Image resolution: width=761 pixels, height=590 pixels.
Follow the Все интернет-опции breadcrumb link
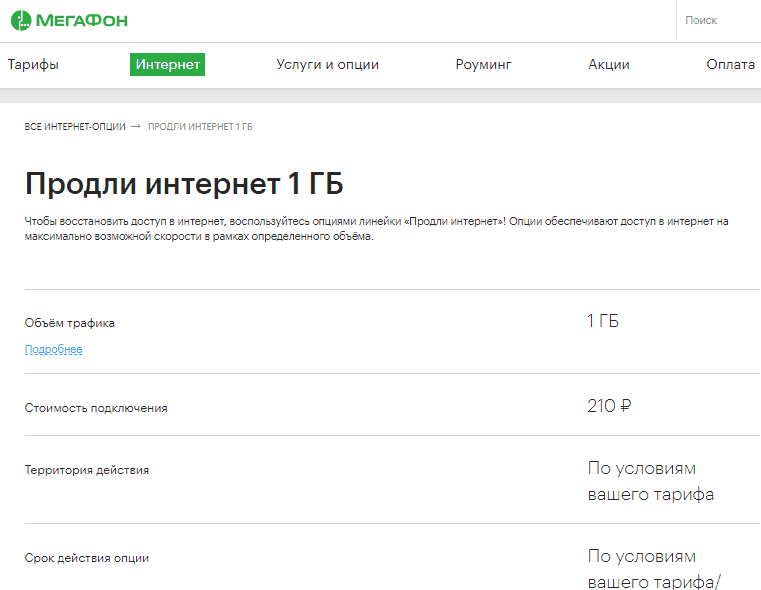click(x=75, y=127)
